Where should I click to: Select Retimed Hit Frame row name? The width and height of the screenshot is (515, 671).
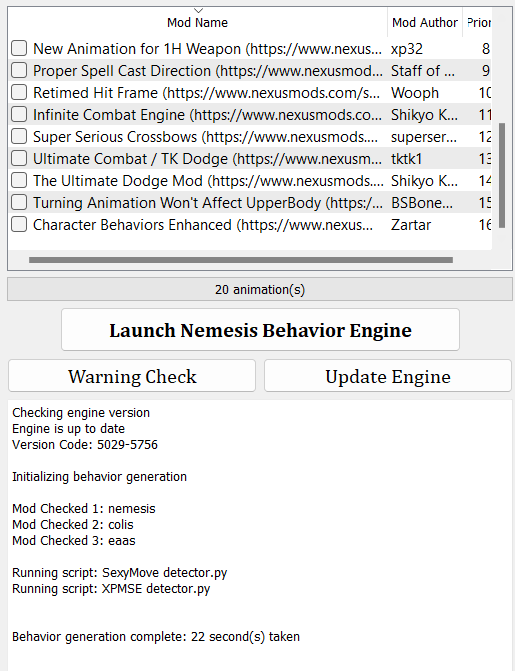pyautogui.click(x=206, y=93)
